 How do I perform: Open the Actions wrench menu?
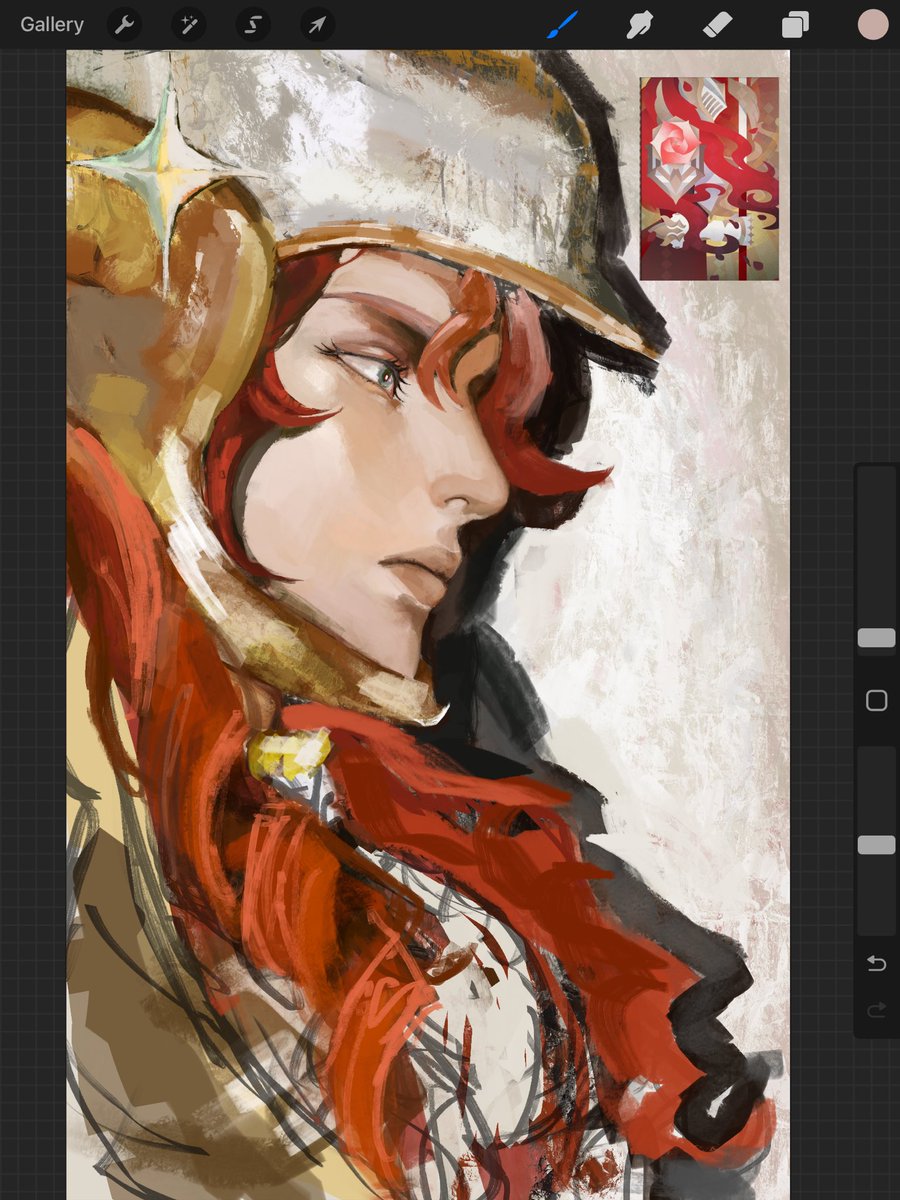coord(124,25)
